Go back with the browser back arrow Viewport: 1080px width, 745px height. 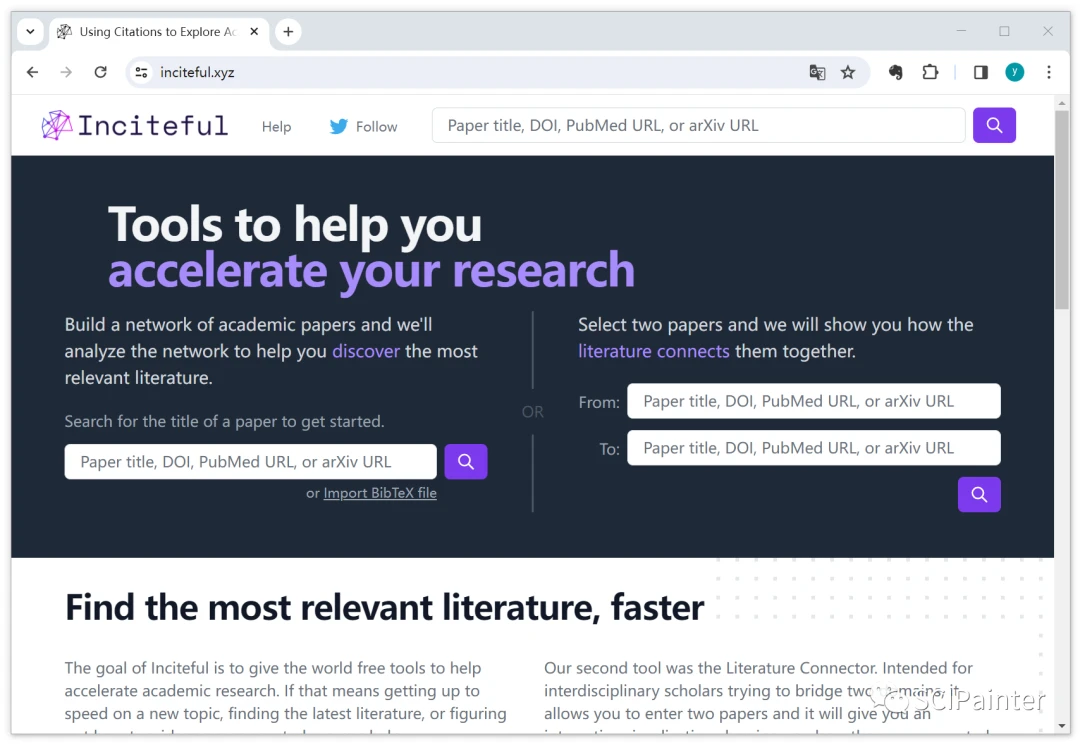[x=32, y=72]
